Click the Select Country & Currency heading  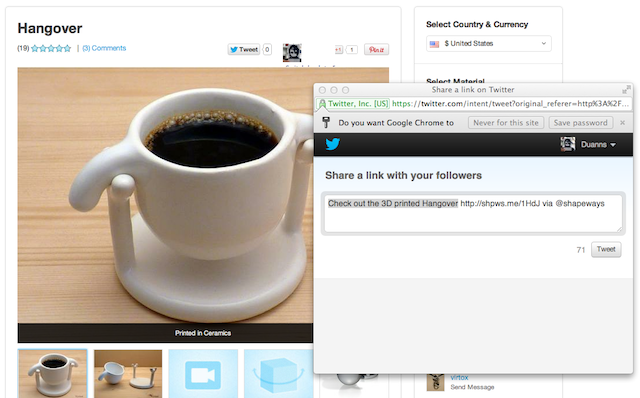coord(477,24)
